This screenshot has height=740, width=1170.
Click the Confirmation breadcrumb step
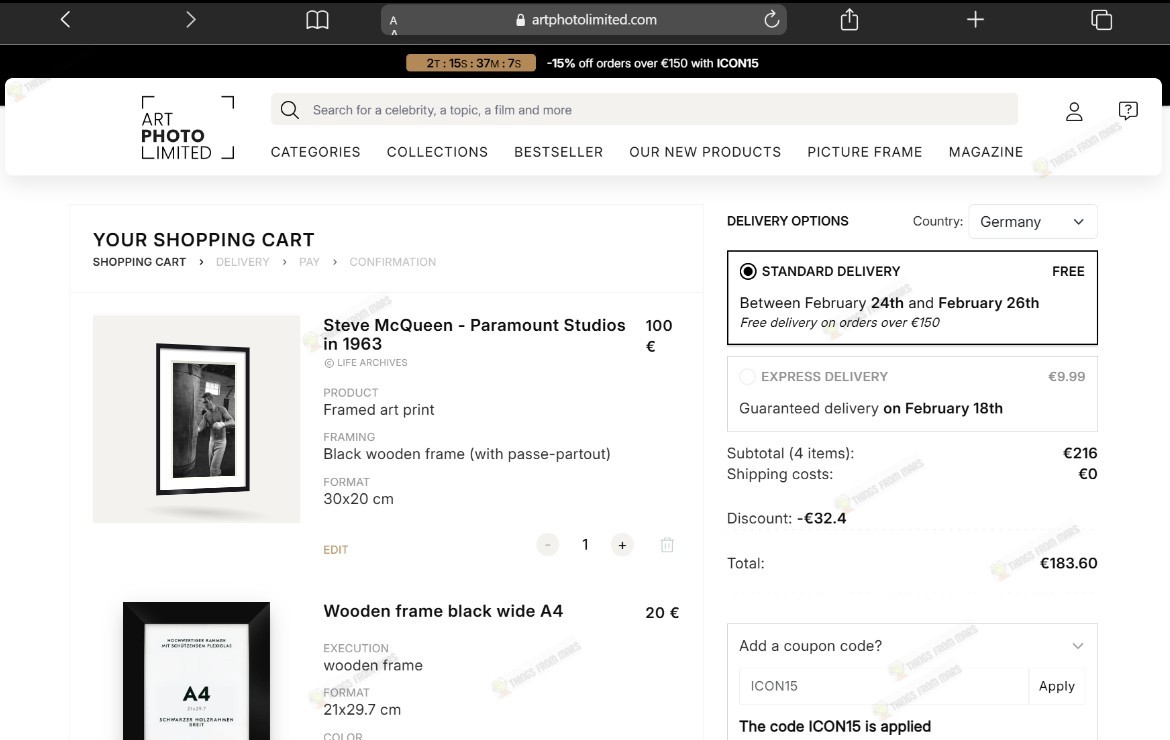pos(392,262)
